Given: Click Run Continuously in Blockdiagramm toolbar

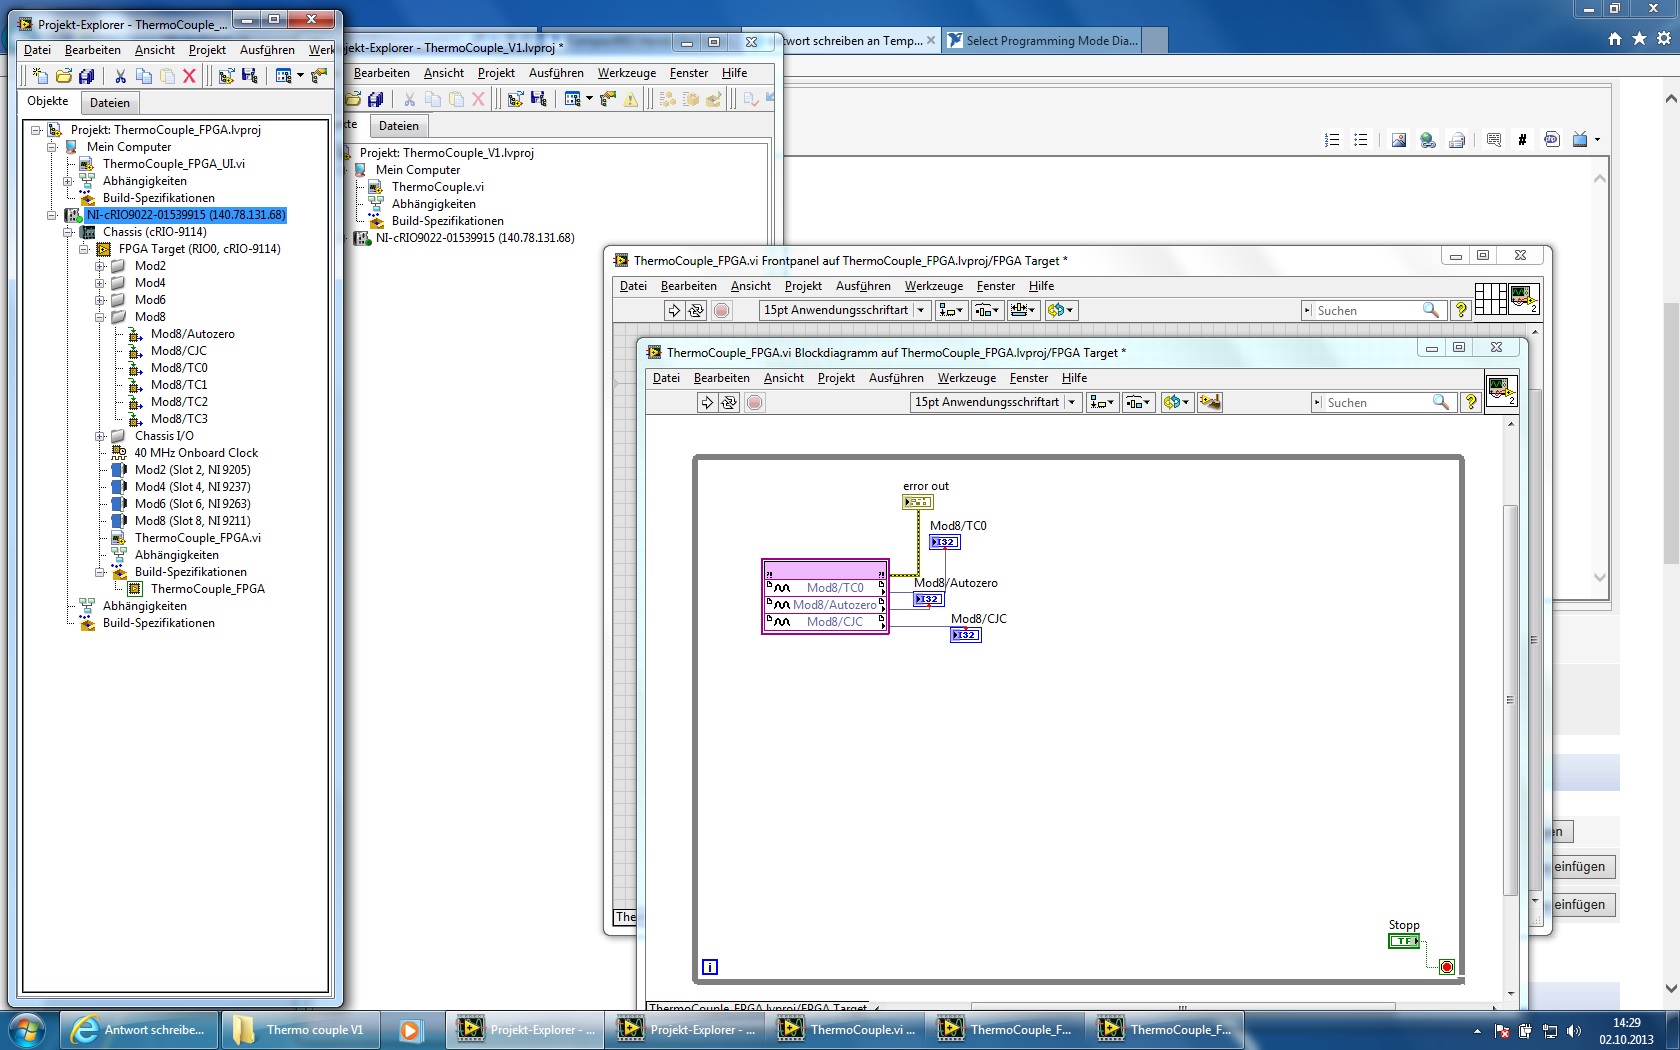Looking at the screenshot, I should [x=730, y=402].
